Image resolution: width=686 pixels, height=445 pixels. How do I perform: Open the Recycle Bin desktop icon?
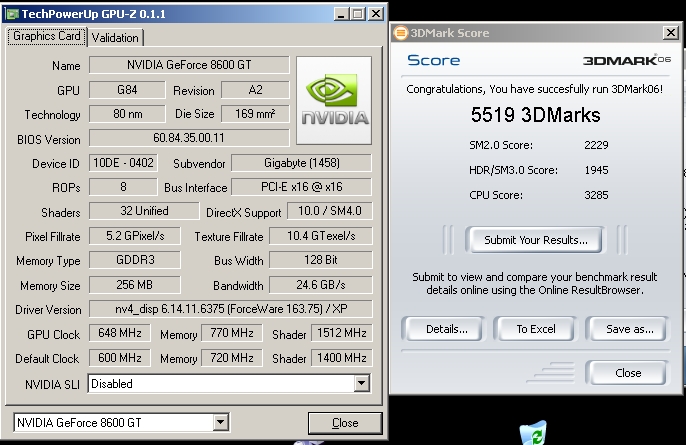[x=534, y=433]
